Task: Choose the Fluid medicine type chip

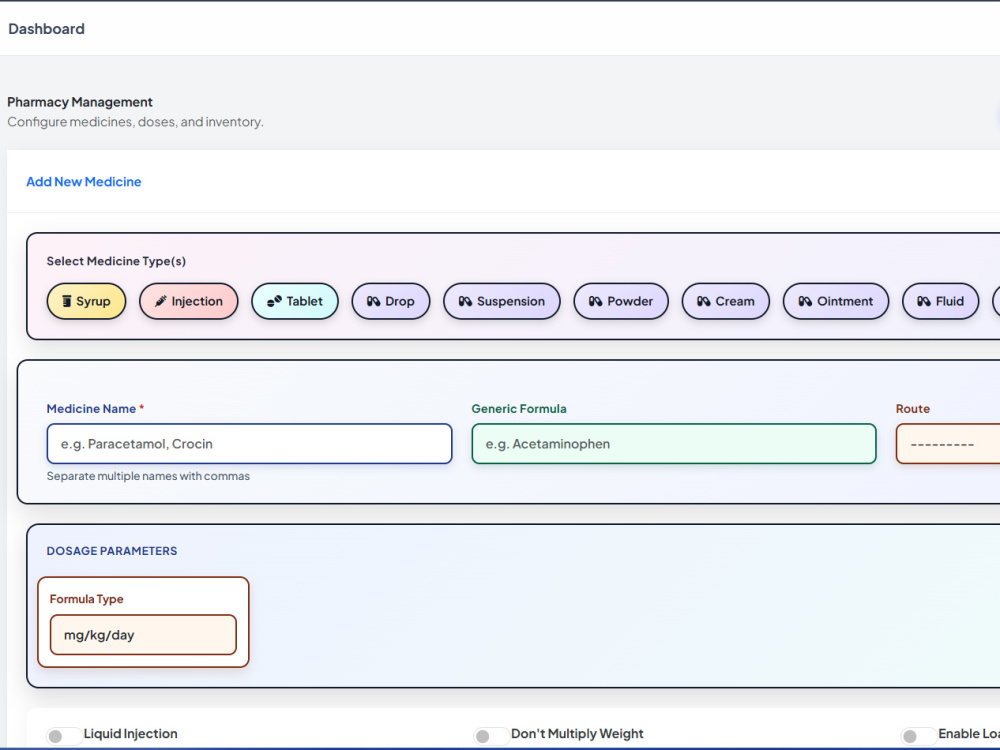Action: click(940, 301)
